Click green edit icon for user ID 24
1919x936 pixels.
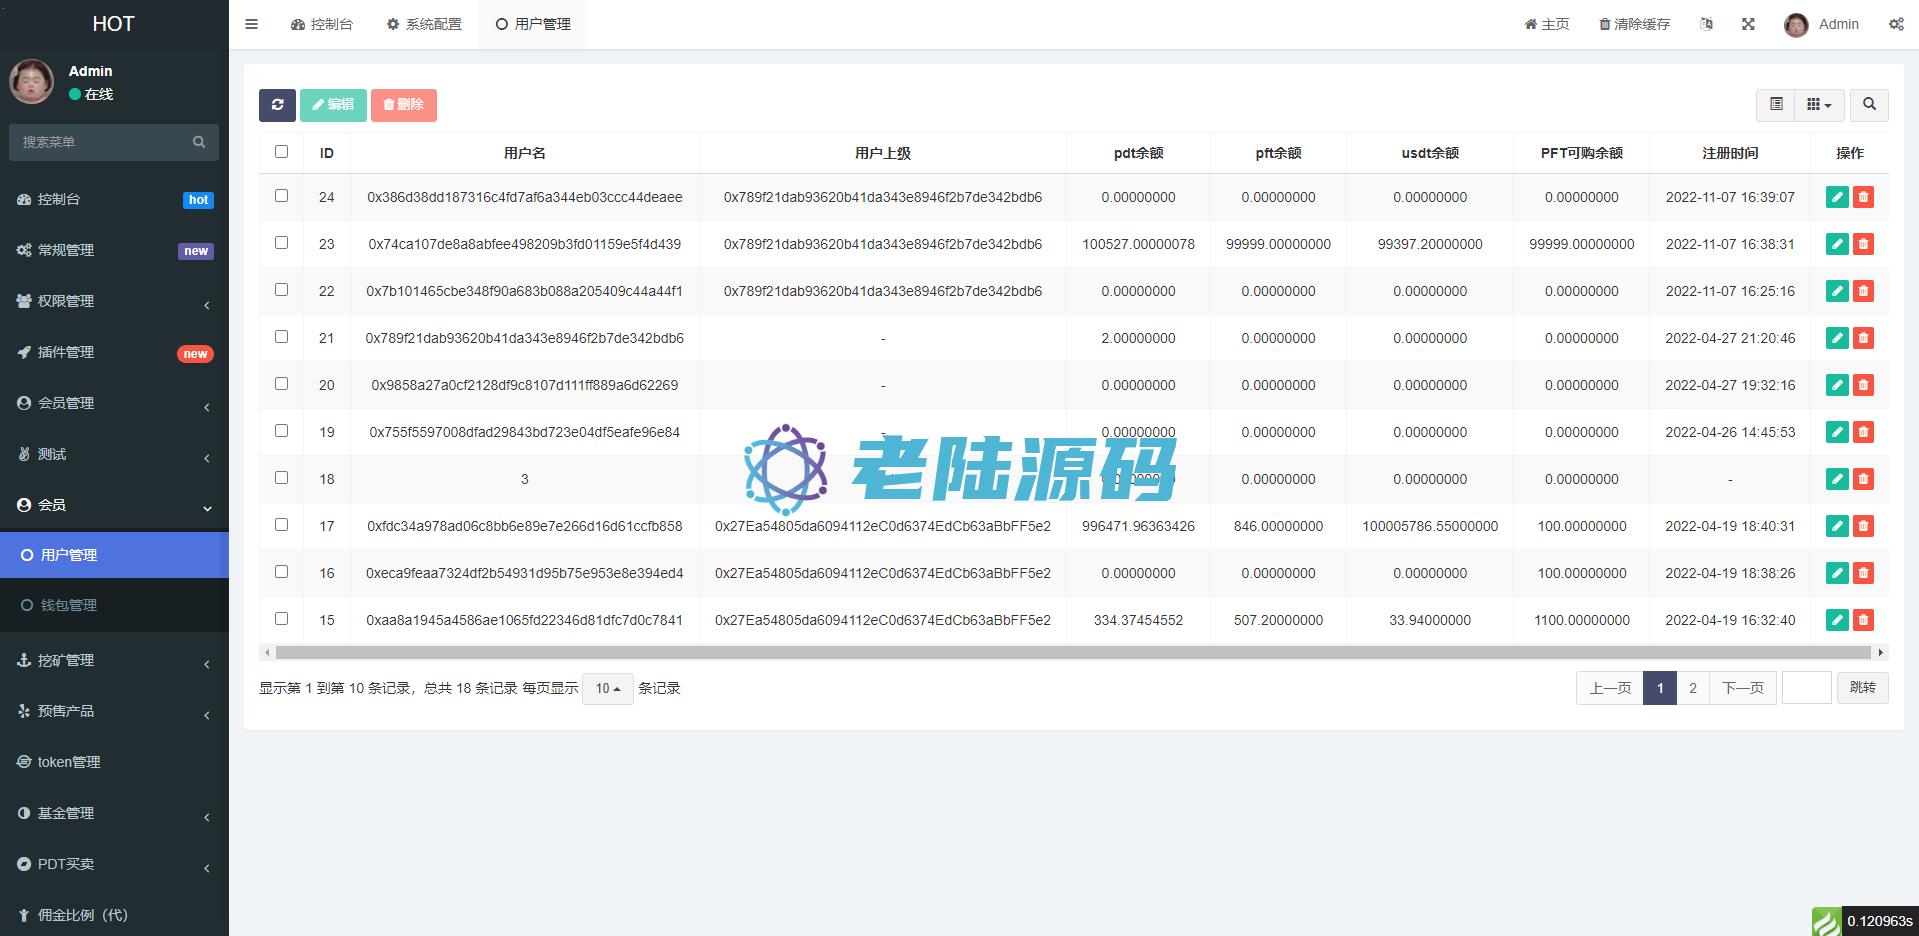(1836, 197)
